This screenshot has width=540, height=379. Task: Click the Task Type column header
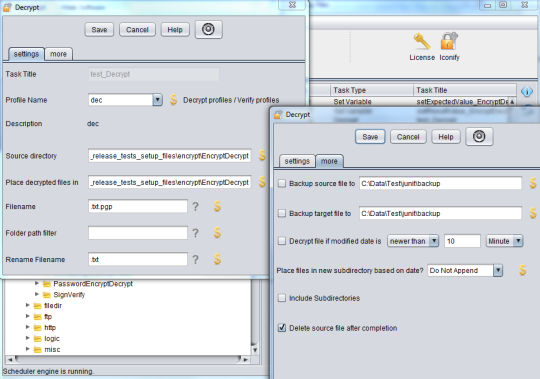372,90
